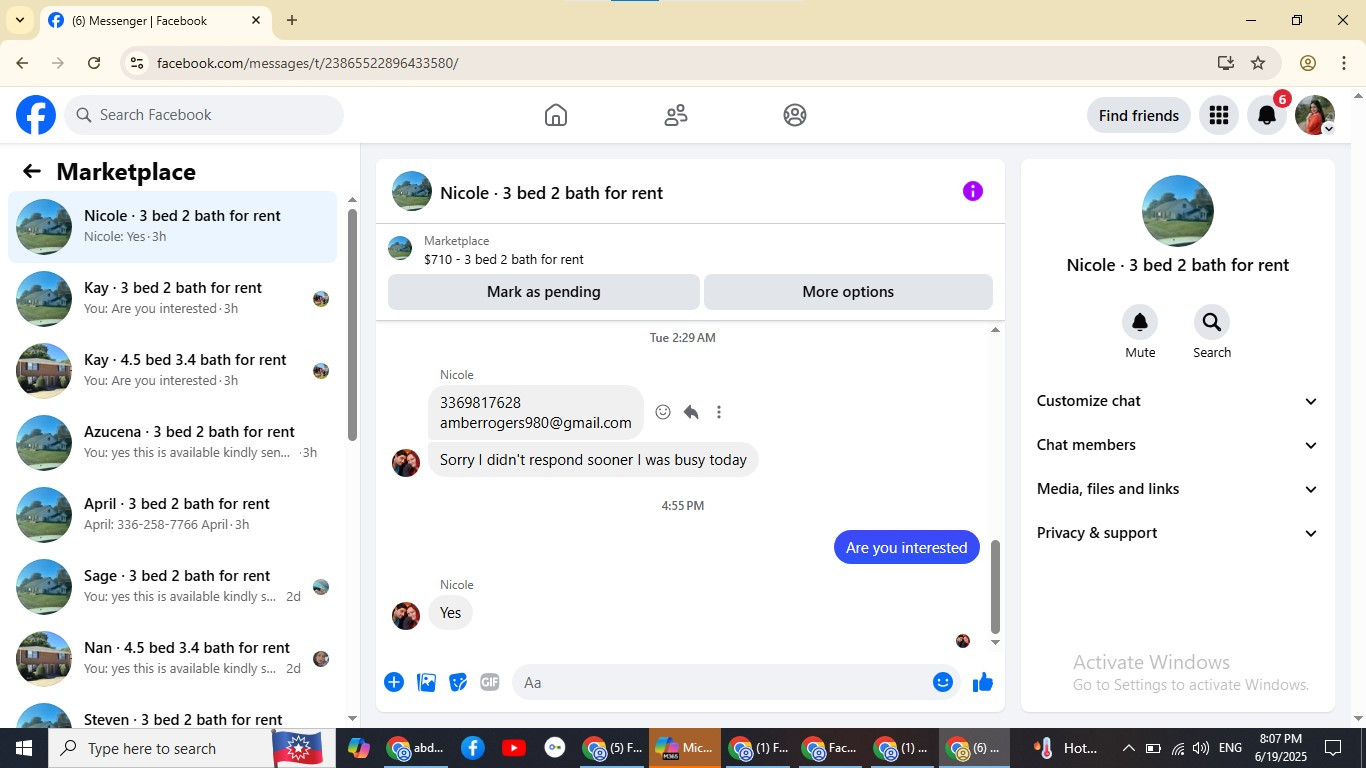
Task: Expand Chat members section
Action: 1178,445
